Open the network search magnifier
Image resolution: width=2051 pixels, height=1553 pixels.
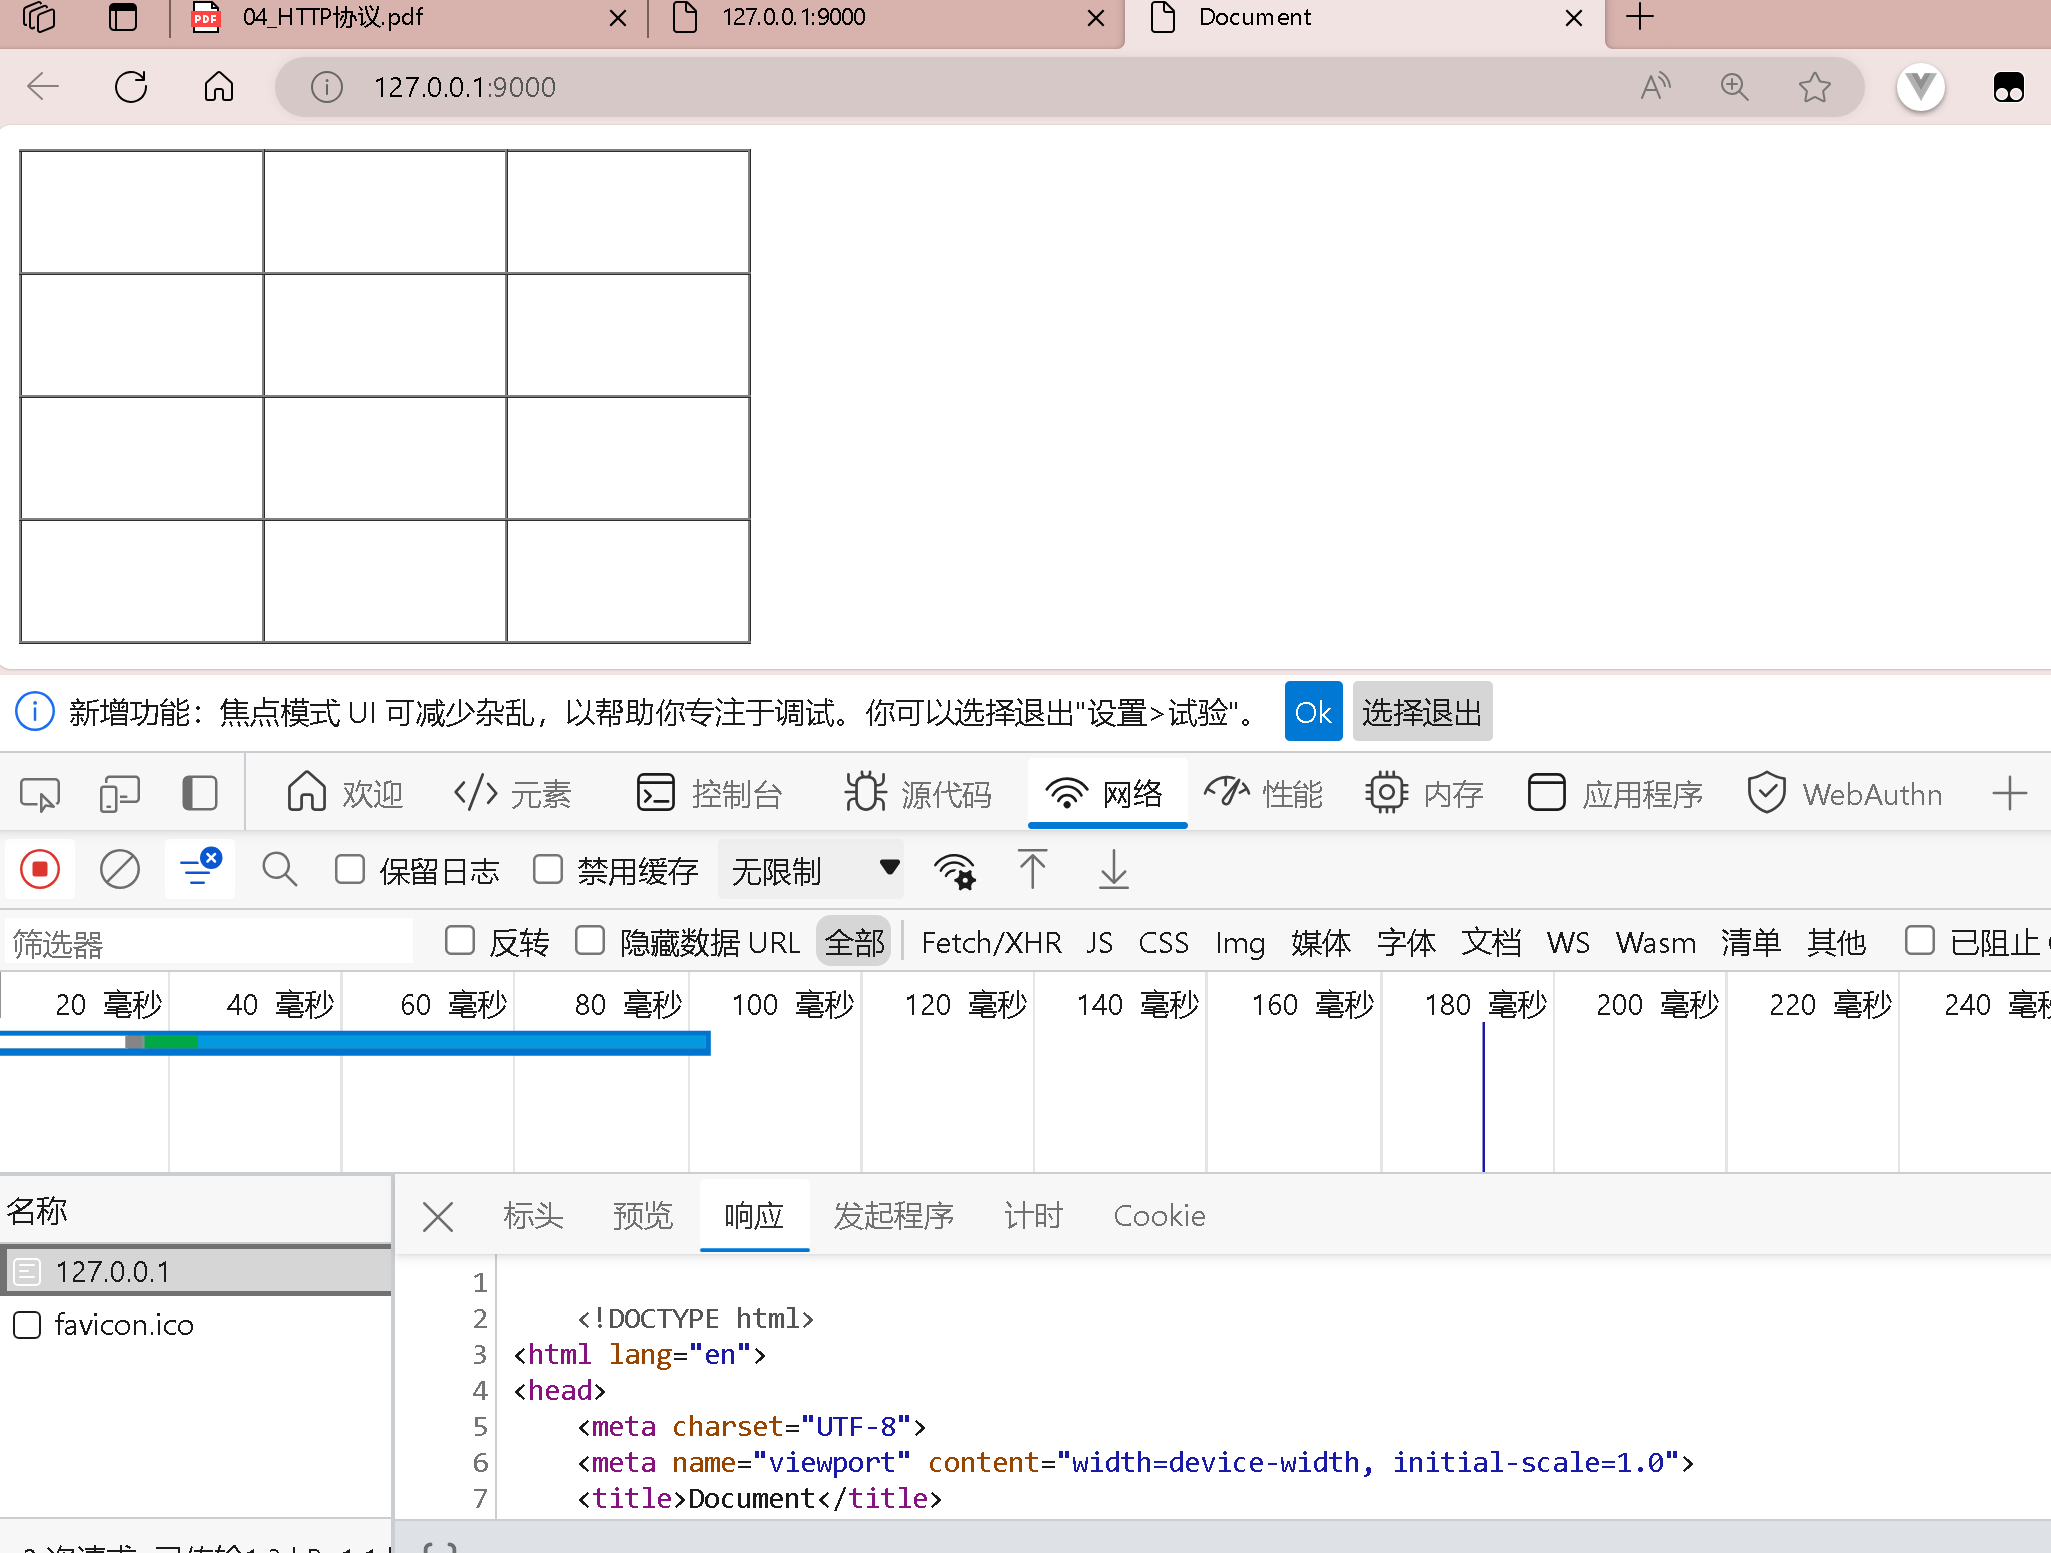click(x=280, y=869)
